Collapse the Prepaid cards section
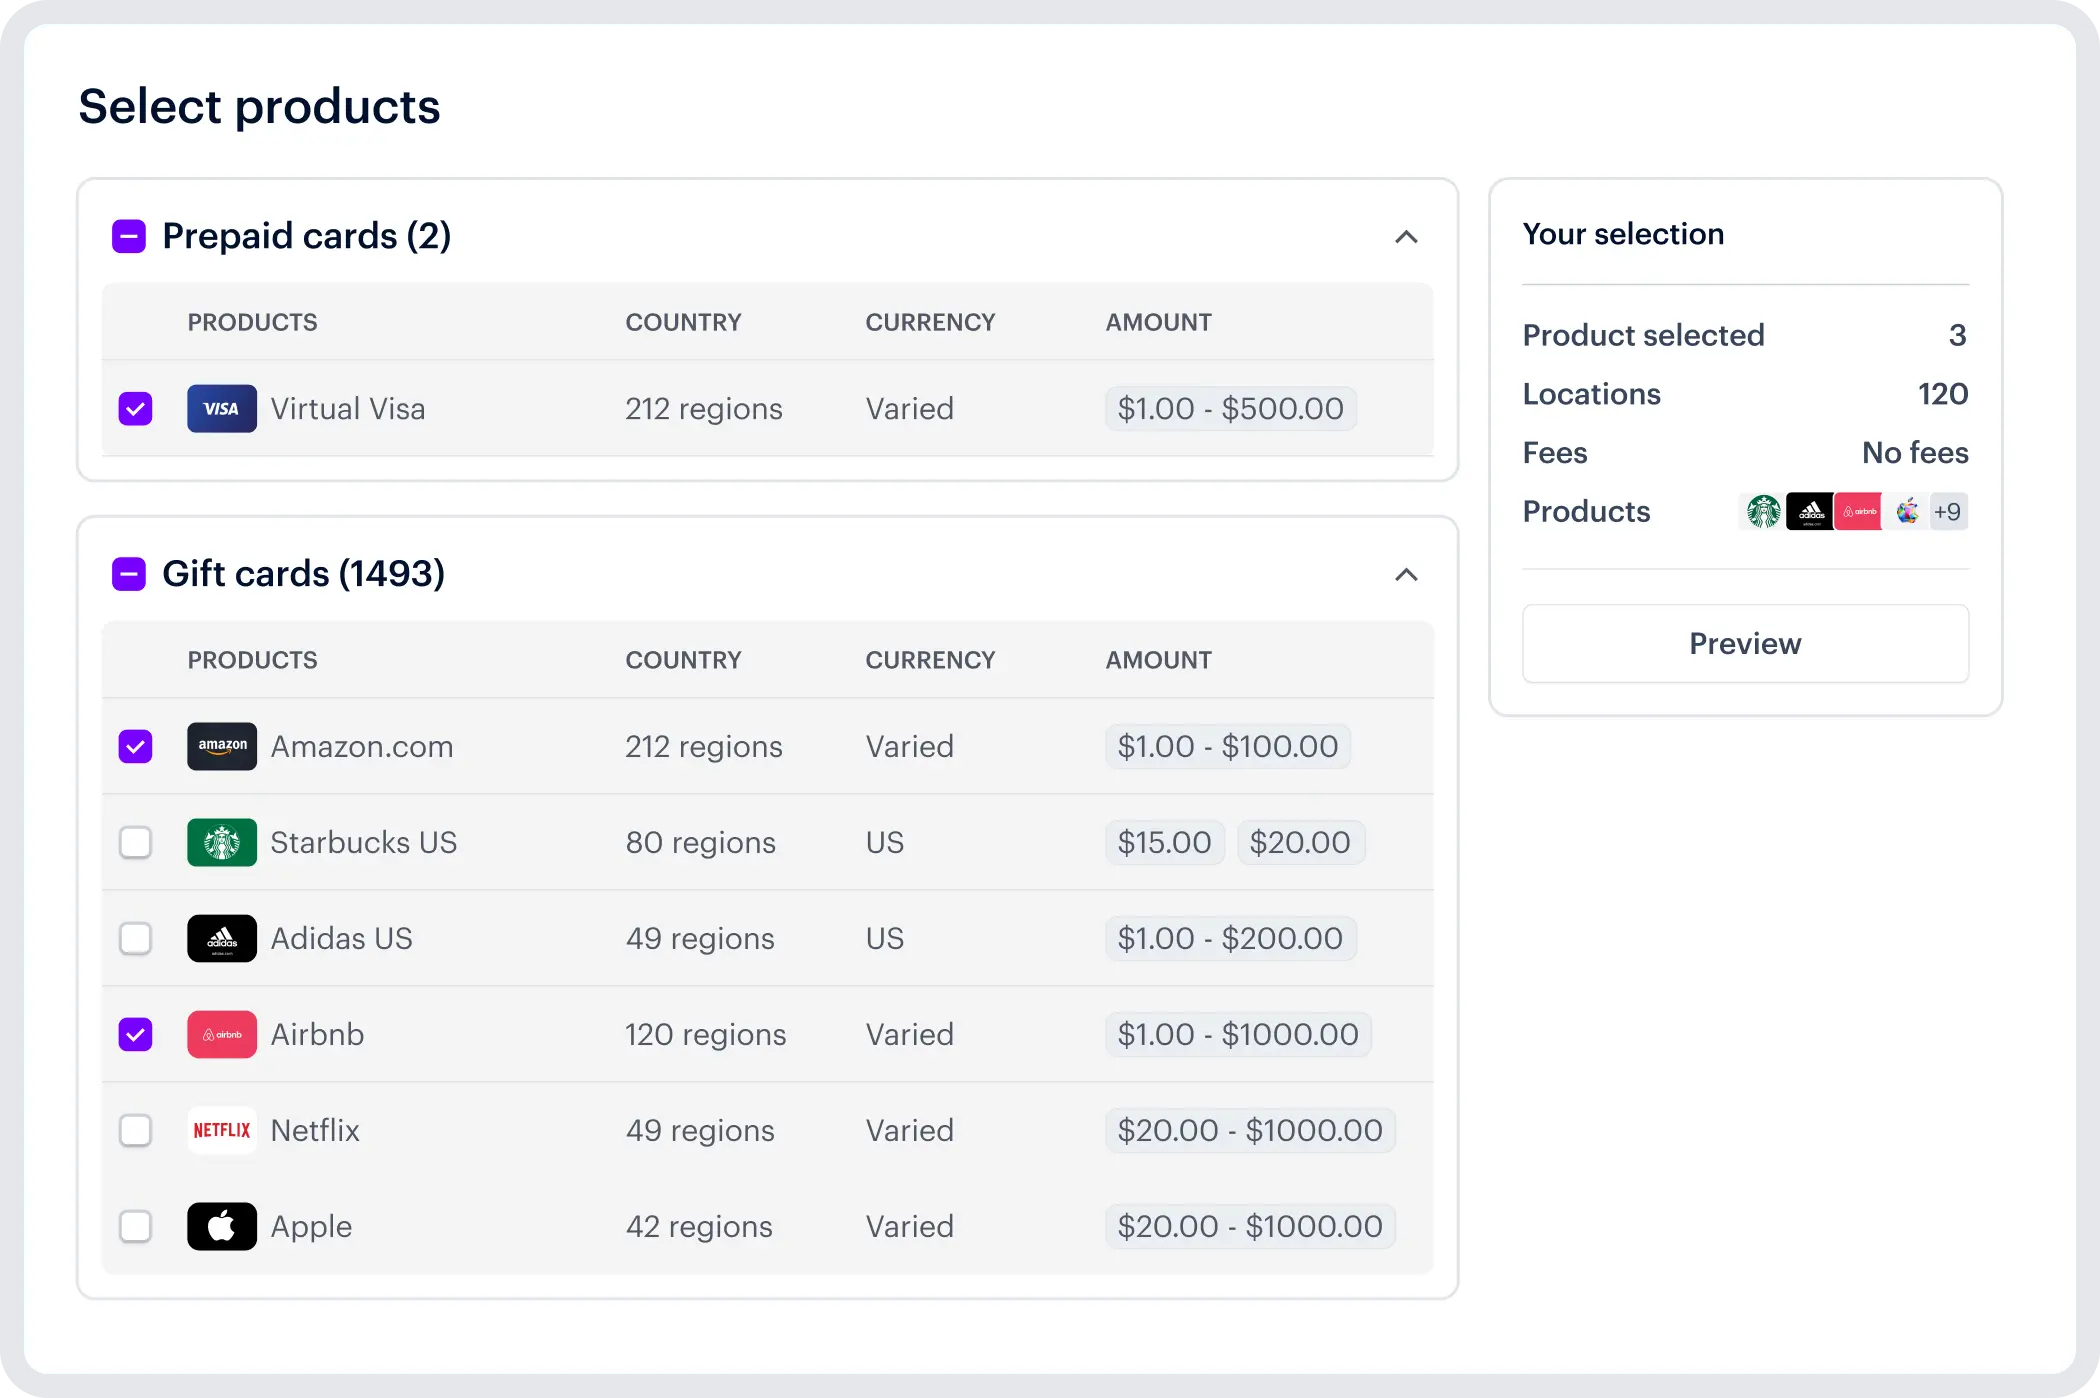Screen dimensions: 2100x1398 tap(1406, 237)
